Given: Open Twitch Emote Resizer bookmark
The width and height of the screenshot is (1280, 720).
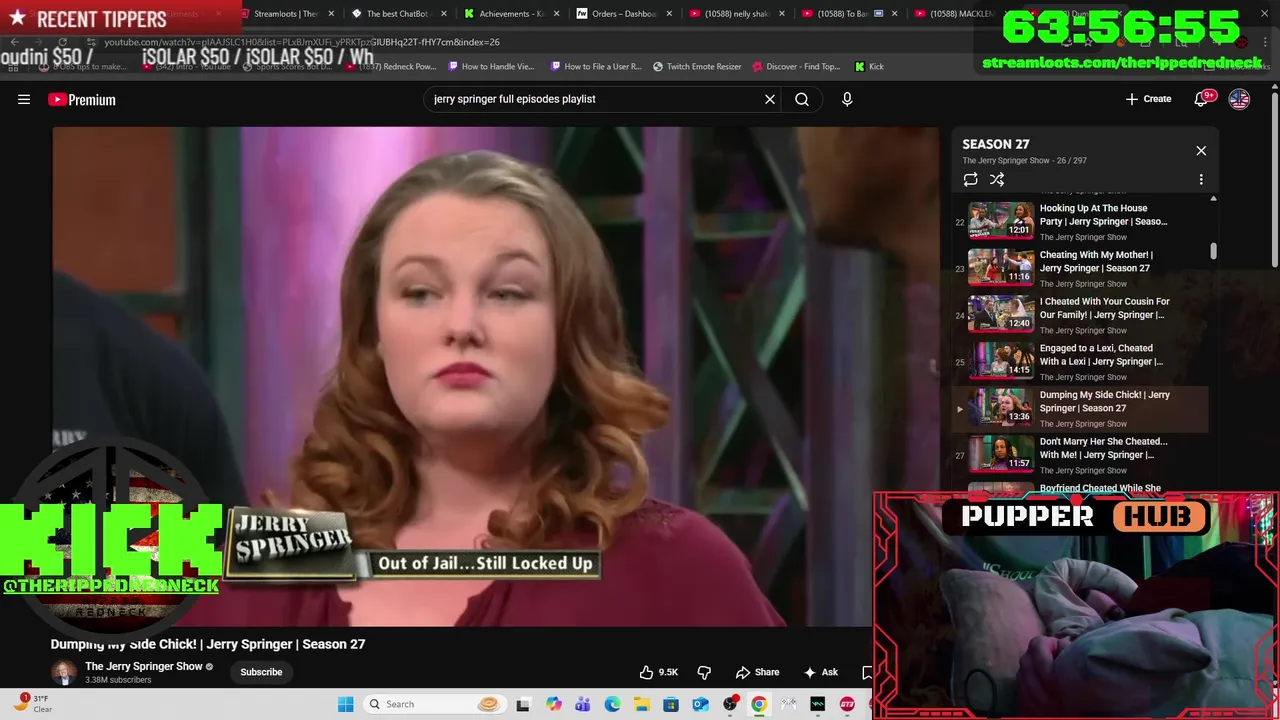Looking at the screenshot, I should pos(697,66).
